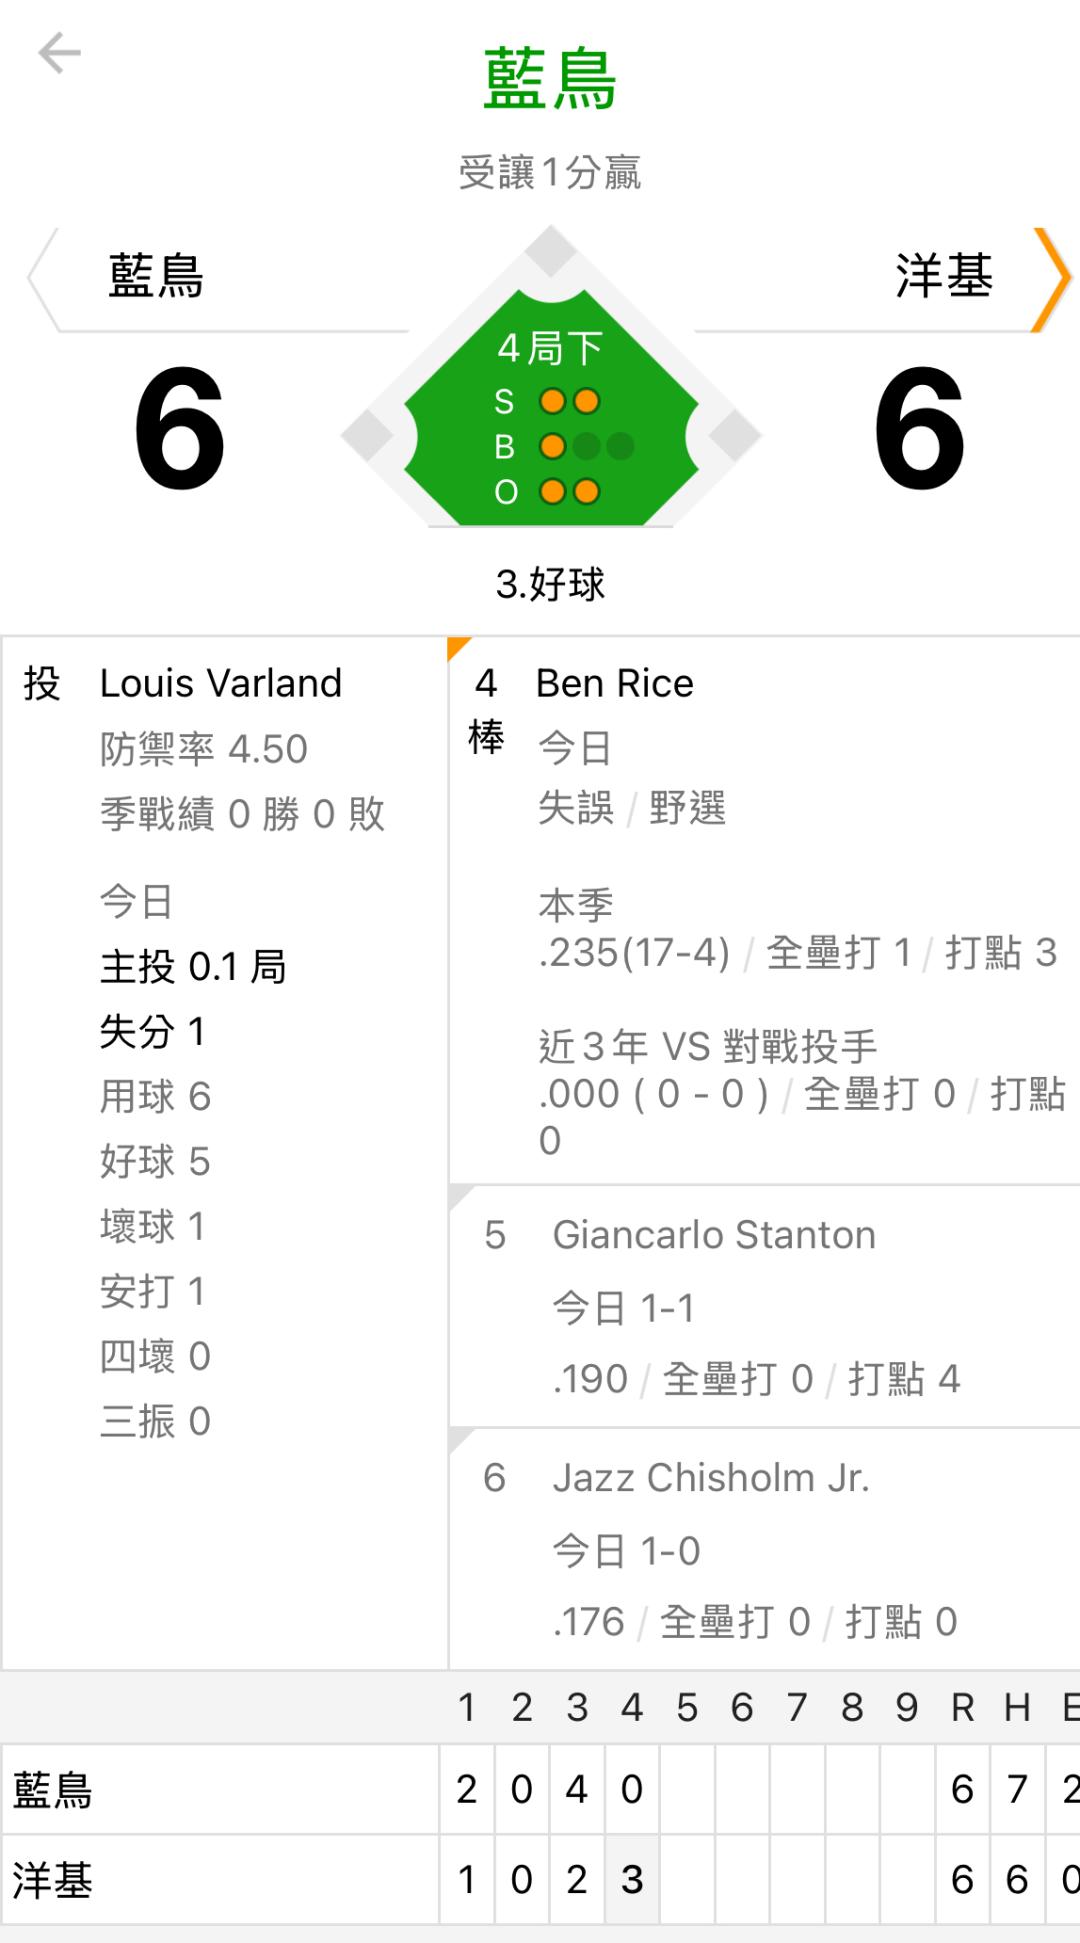Tap the second base marker on diamond
The width and height of the screenshot is (1080, 1943).
point(551,251)
